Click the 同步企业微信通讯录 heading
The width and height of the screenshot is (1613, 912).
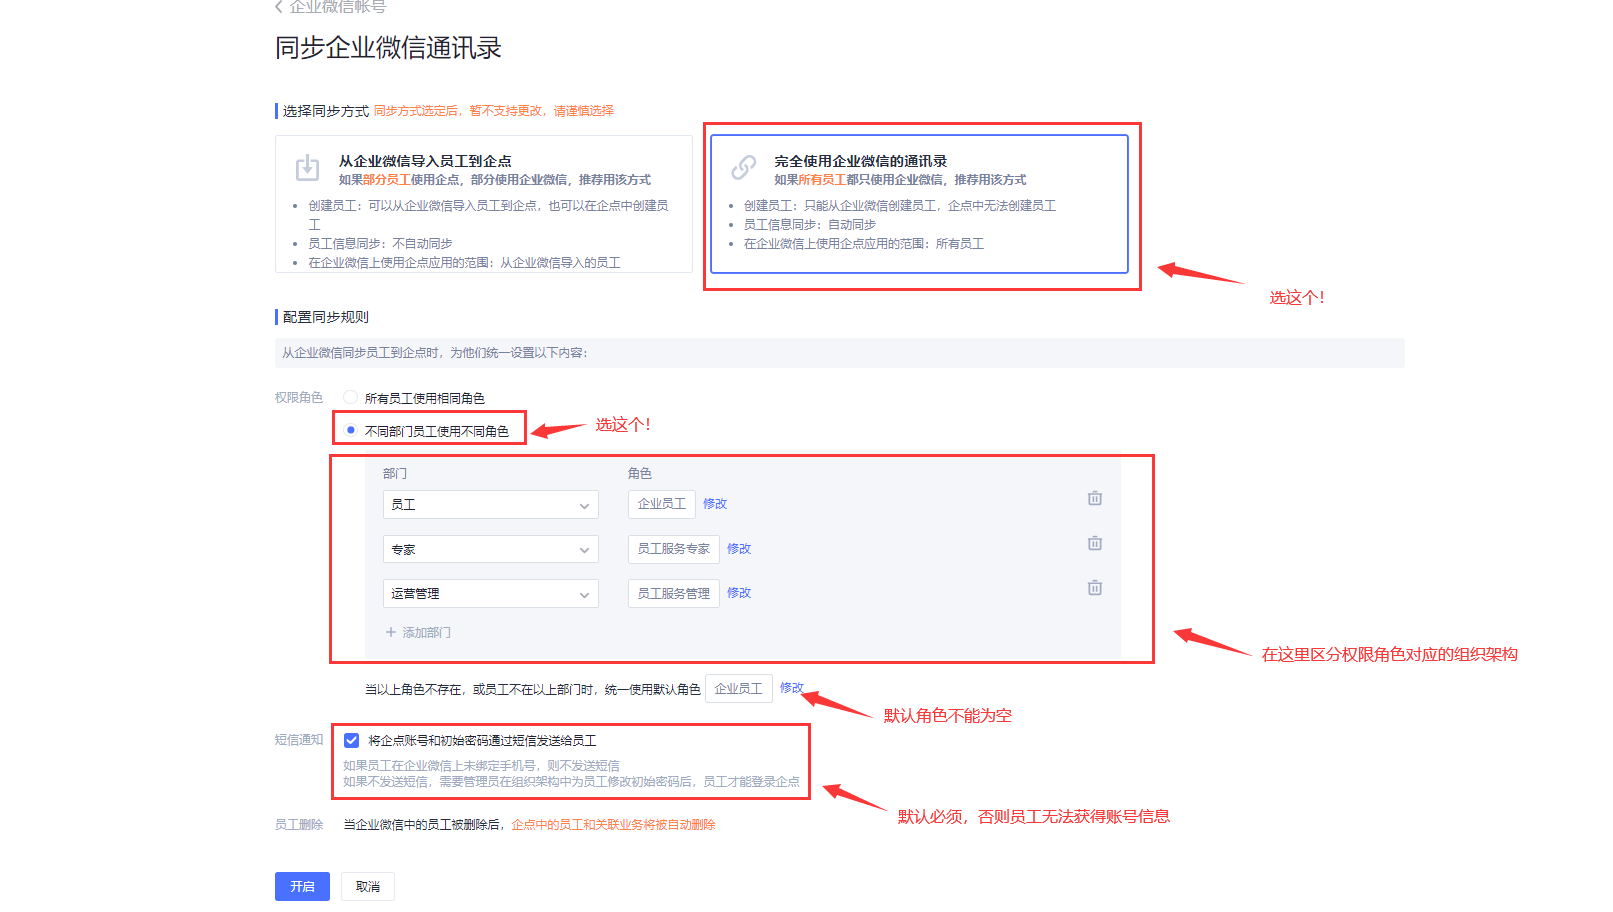click(388, 48)
